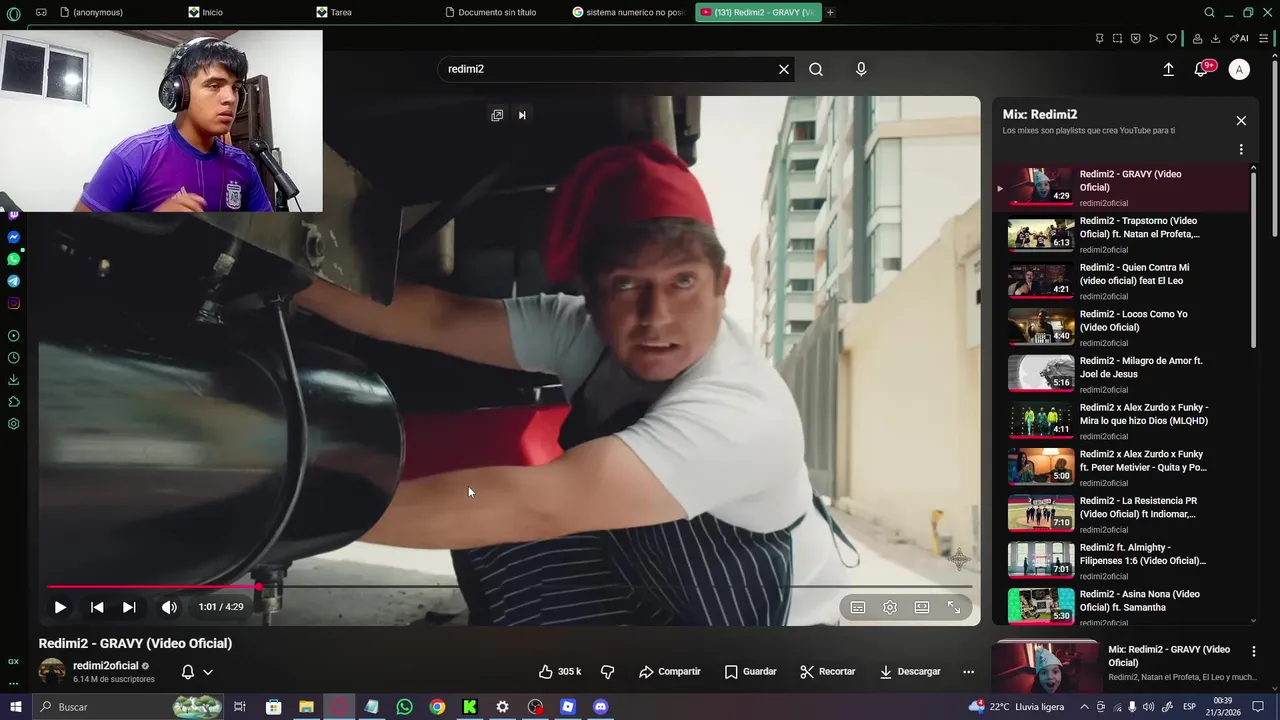Dislike the GRAVY video
The width and height of the screenshot is (1280, 720).
point(607,672)
